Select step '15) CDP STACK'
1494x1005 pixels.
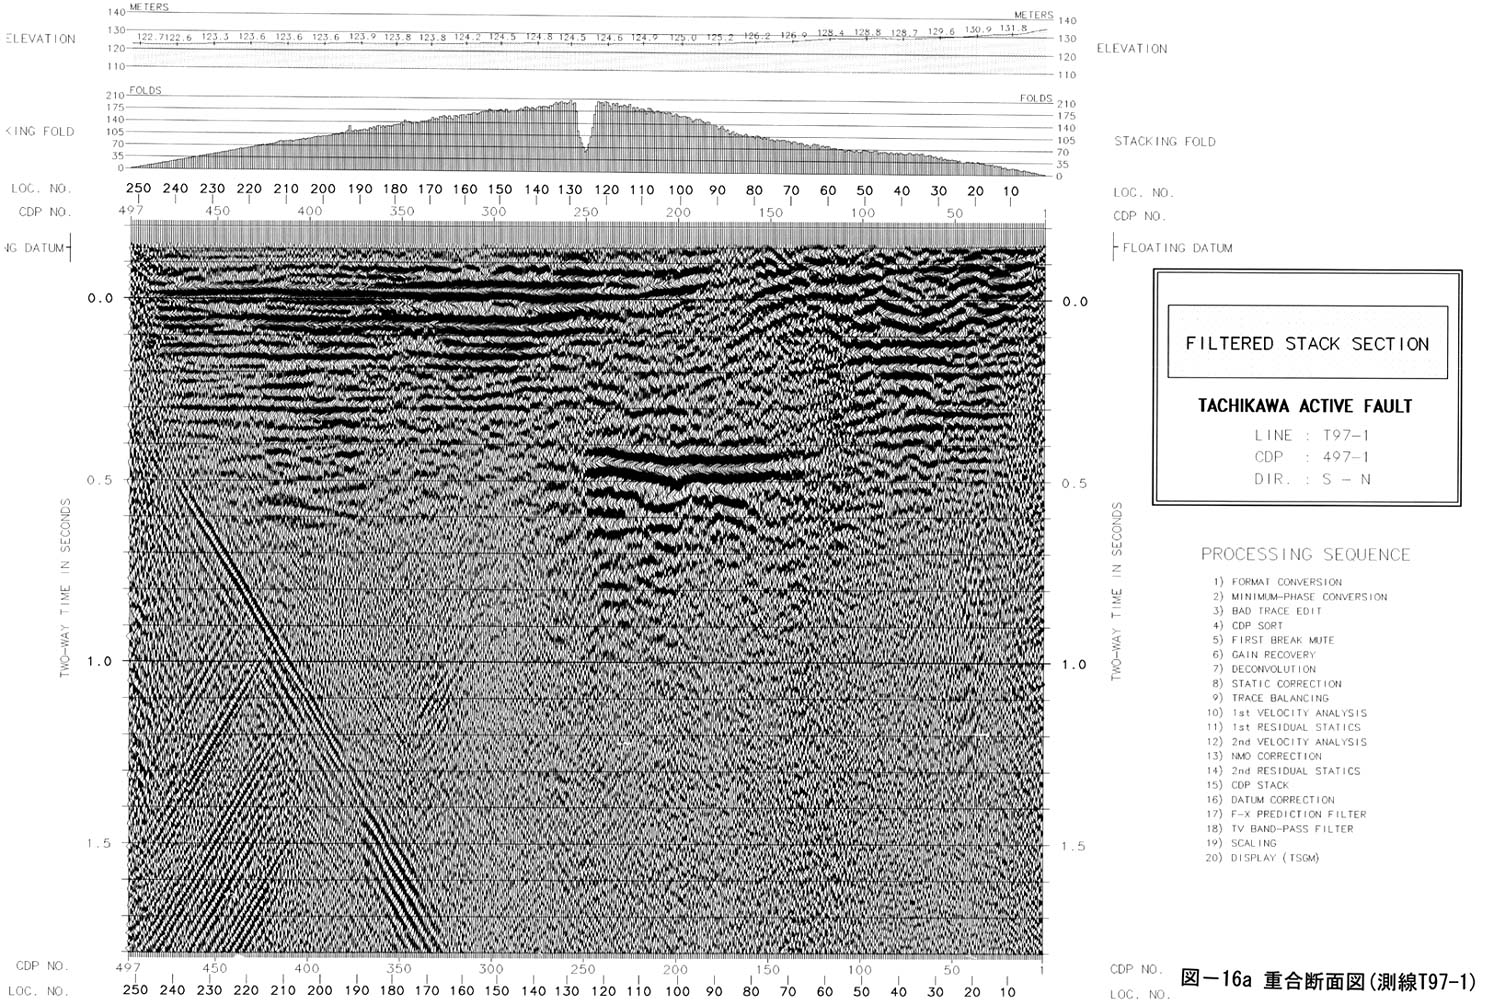(x=1248, y=785)
